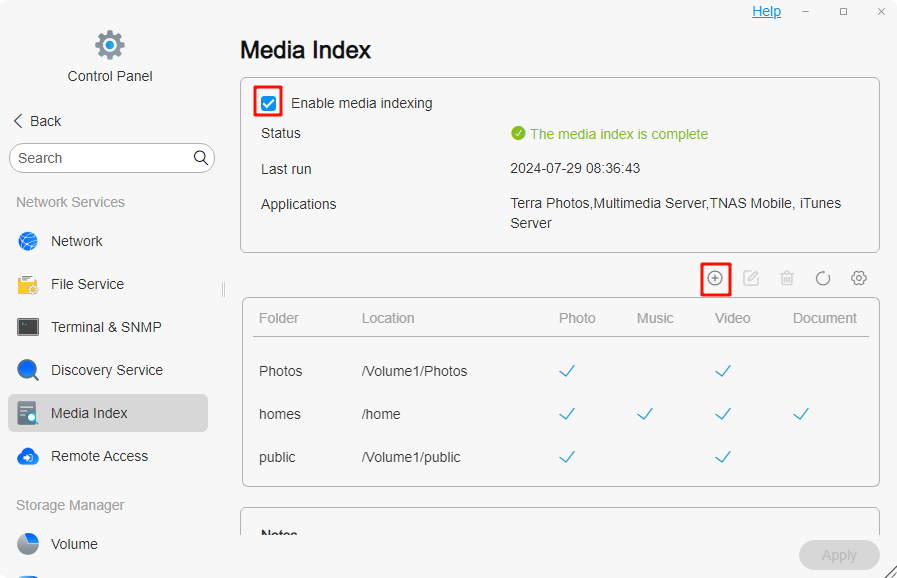Toggle Music checkmark for homes folder
The height and width of the screenshot is (578, 897).
tap(645, 414)
